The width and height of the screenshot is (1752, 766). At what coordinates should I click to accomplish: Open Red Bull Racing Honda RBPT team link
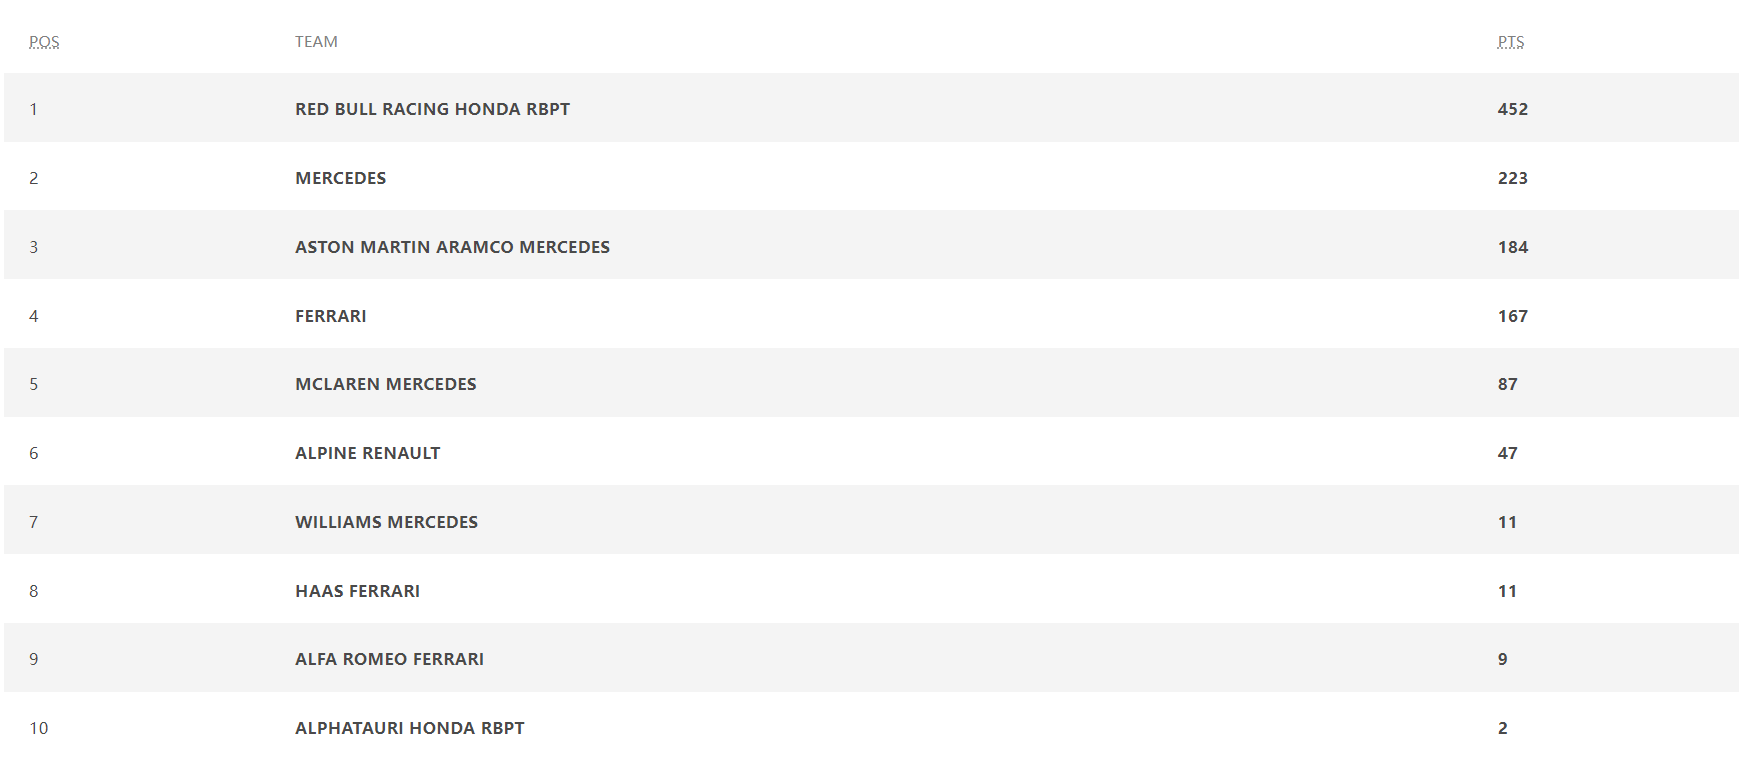[432, 109]
